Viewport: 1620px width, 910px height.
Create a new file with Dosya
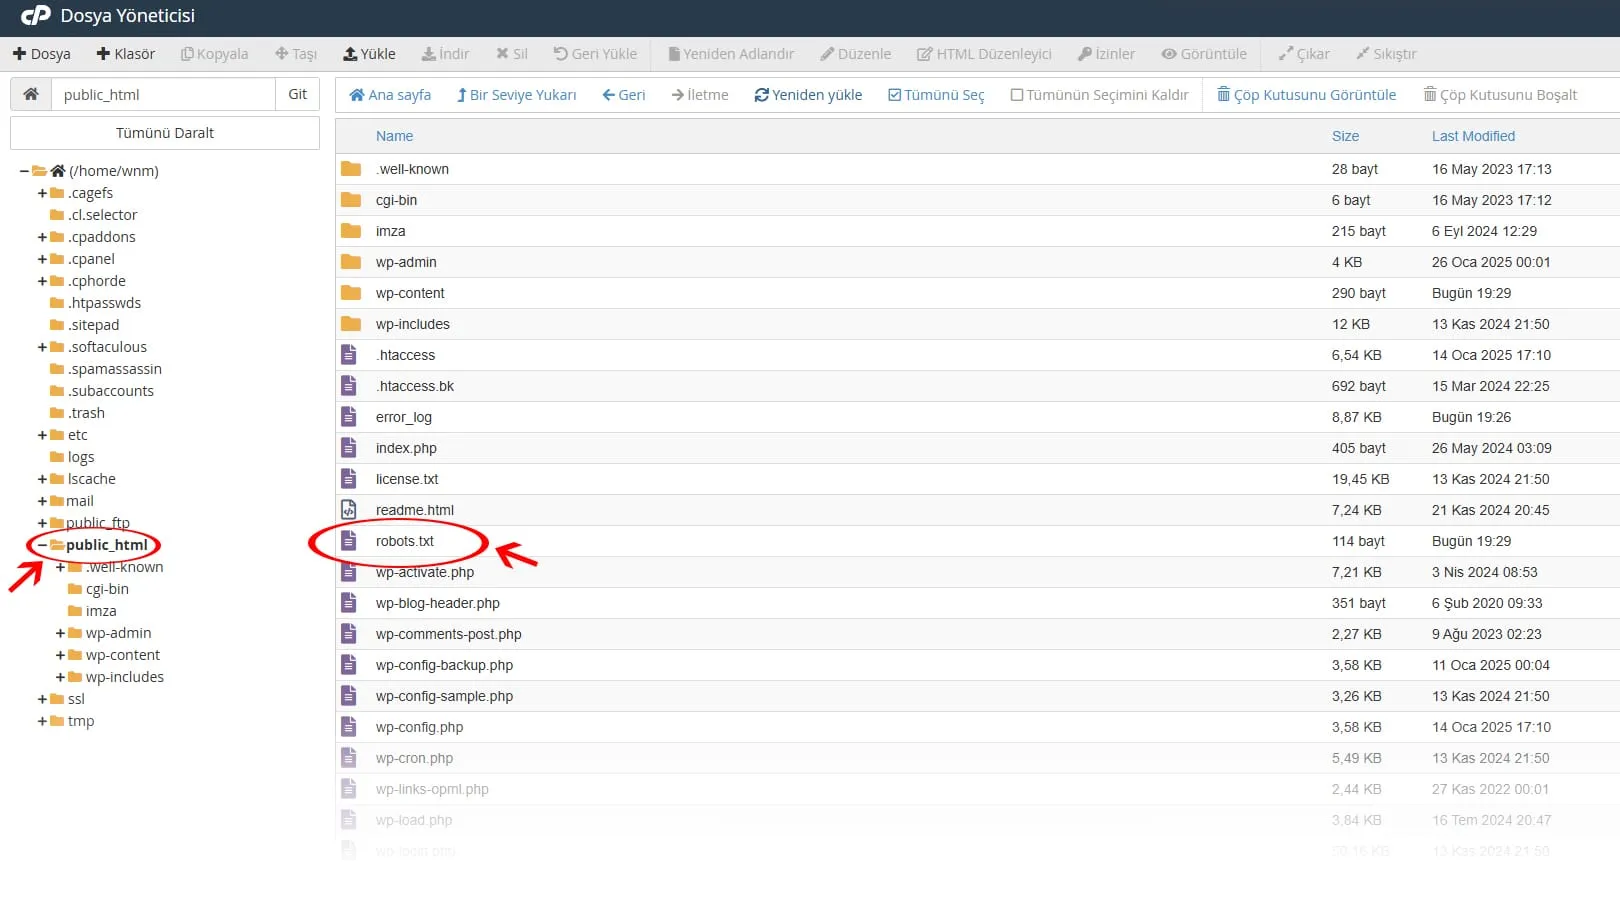point(41,54)
